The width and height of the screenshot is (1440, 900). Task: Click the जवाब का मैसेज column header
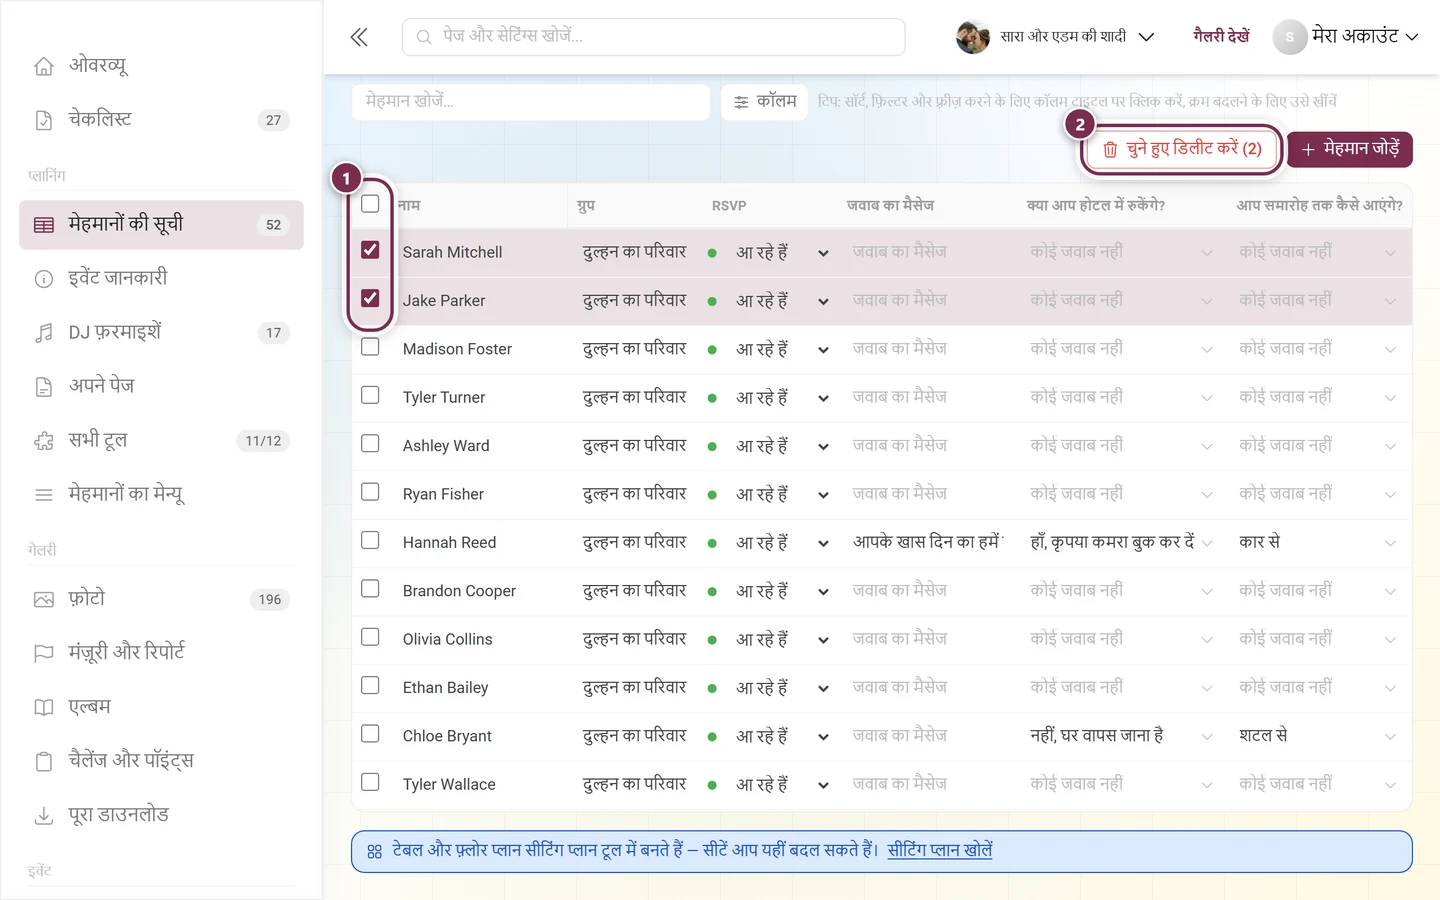(890, 206)
